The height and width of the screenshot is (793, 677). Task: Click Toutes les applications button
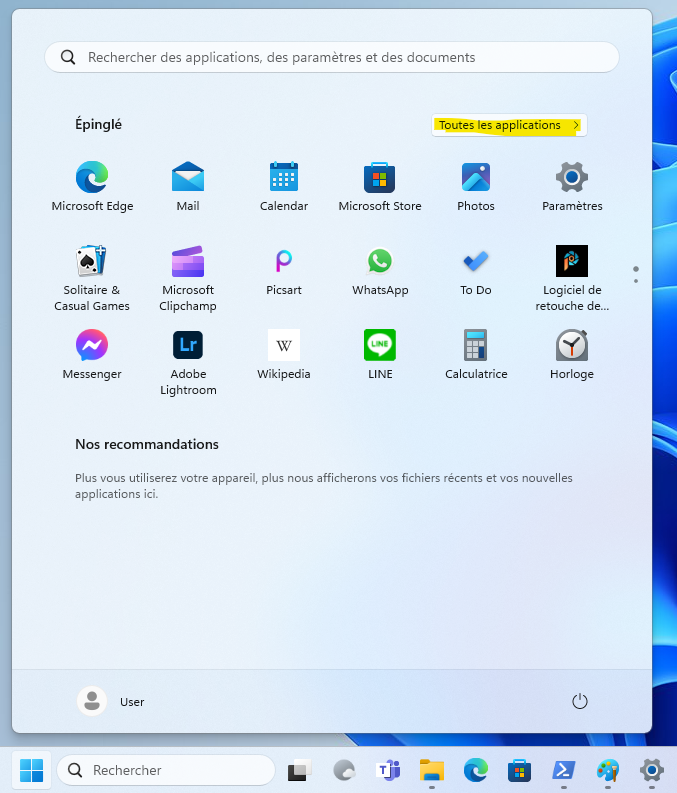tap(509, 125)
